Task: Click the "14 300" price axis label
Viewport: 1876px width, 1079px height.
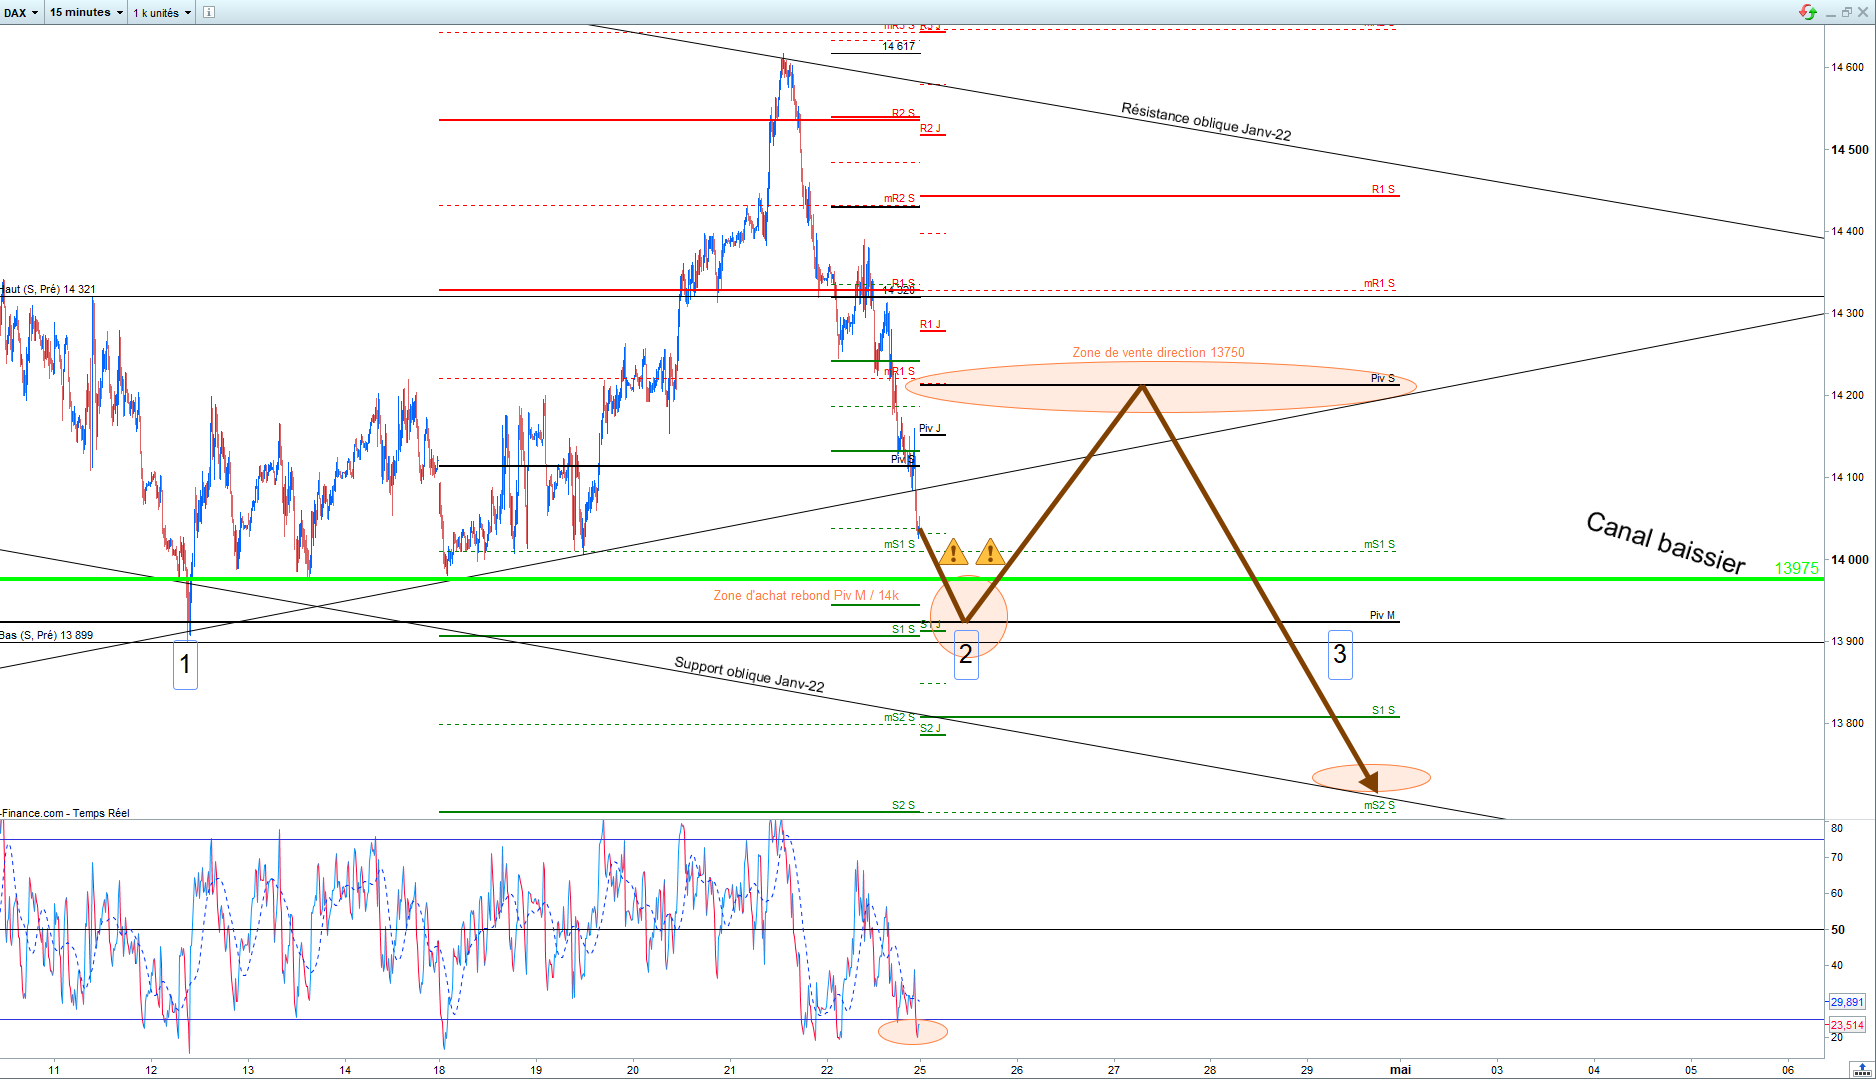Action: coord(1847,313)
